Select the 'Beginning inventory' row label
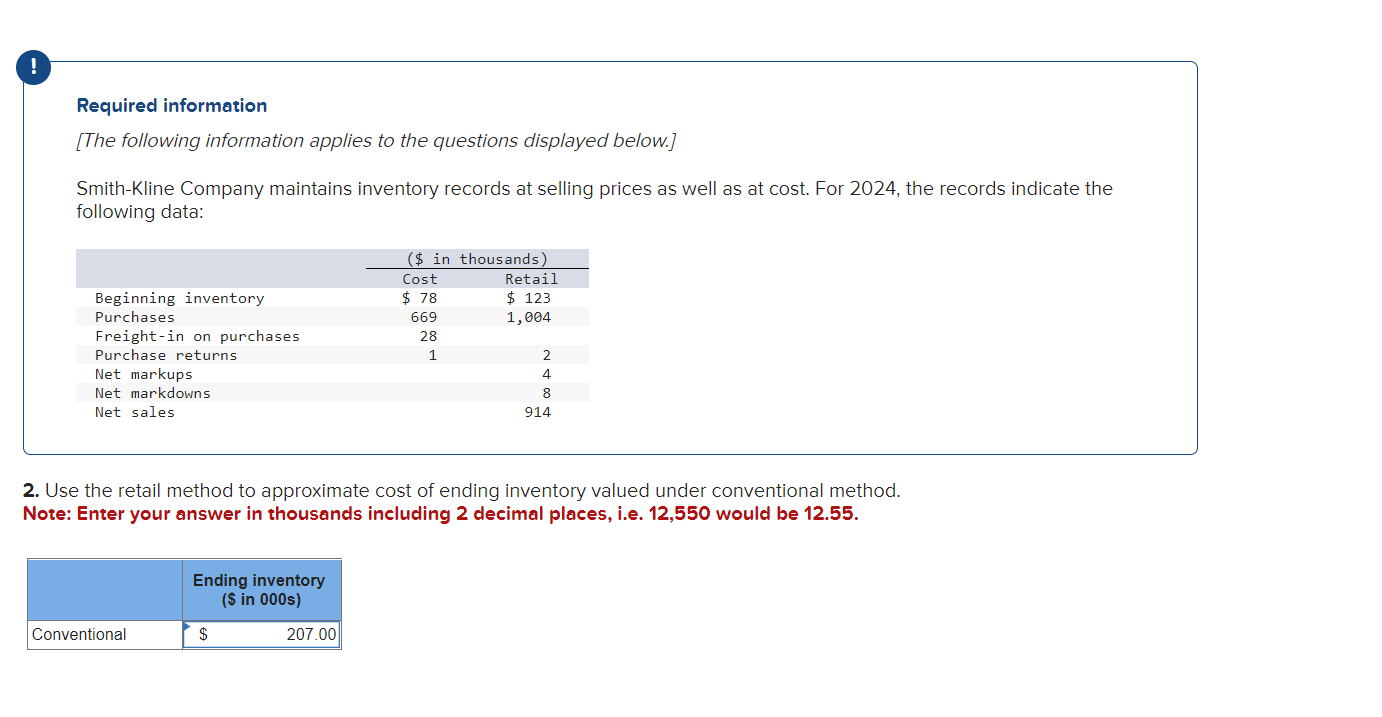The width and height of the screenshot is (1382, 717). pos(180,298)
